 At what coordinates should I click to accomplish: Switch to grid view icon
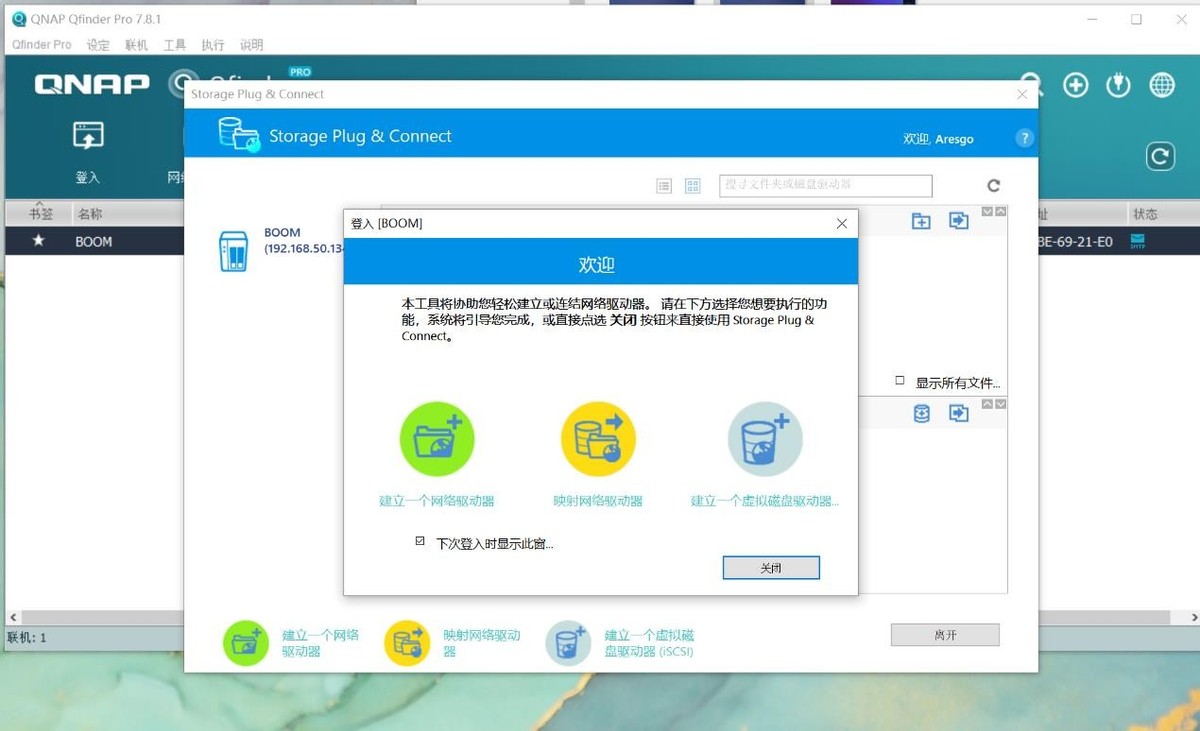[x=692, y=185]
